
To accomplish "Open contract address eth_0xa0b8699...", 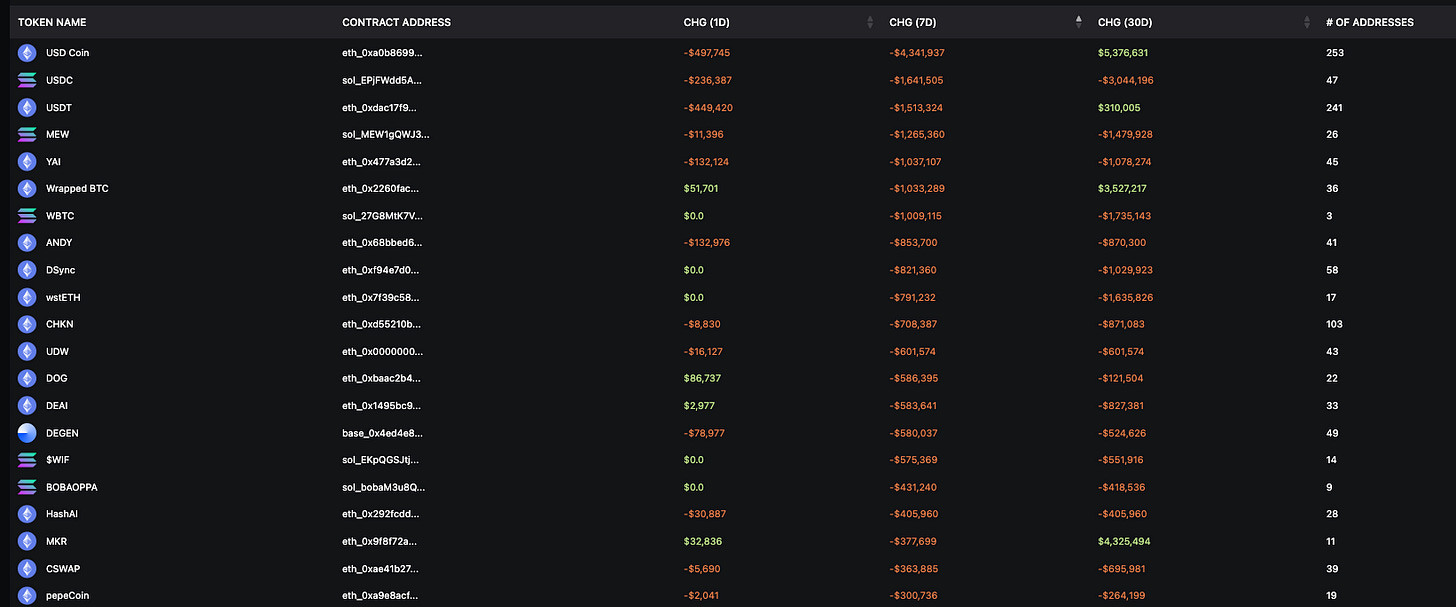I will (x=382, y=53).
